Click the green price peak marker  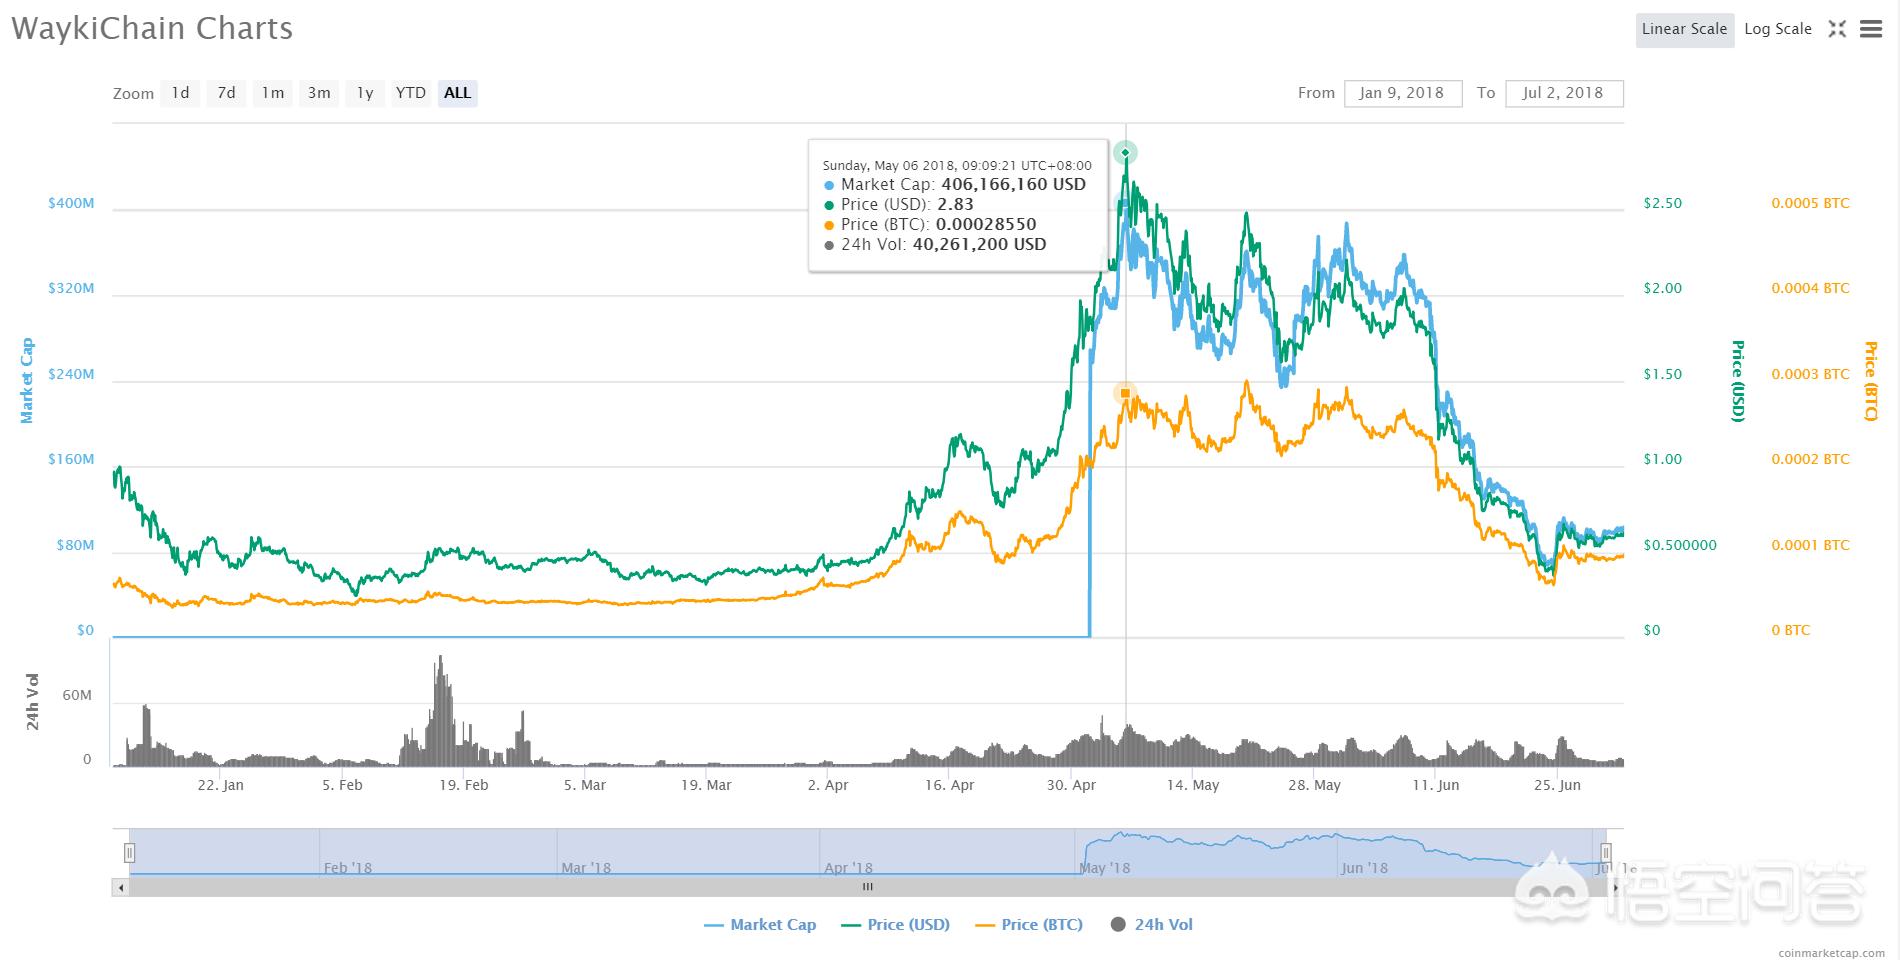tap(1126, 153)
